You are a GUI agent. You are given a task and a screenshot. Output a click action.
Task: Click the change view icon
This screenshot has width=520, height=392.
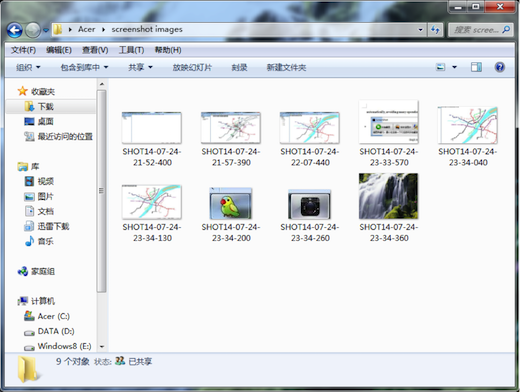[x=440, y=67]
